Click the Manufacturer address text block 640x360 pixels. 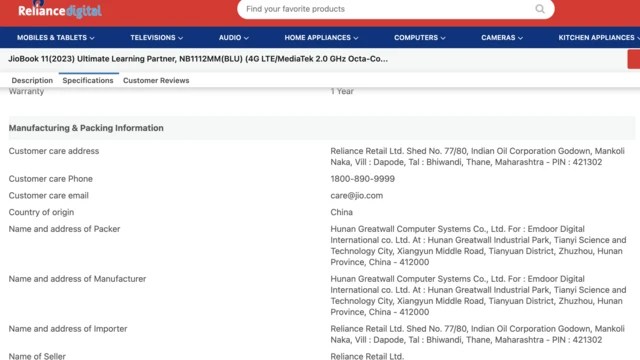[478, 295]
